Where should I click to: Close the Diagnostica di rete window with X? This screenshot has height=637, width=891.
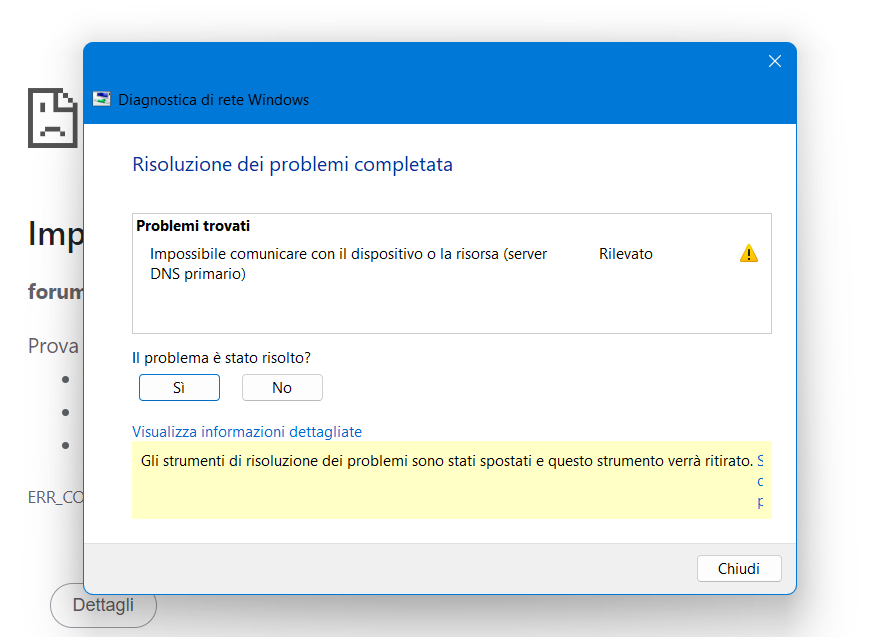click(x=775, y=61)
